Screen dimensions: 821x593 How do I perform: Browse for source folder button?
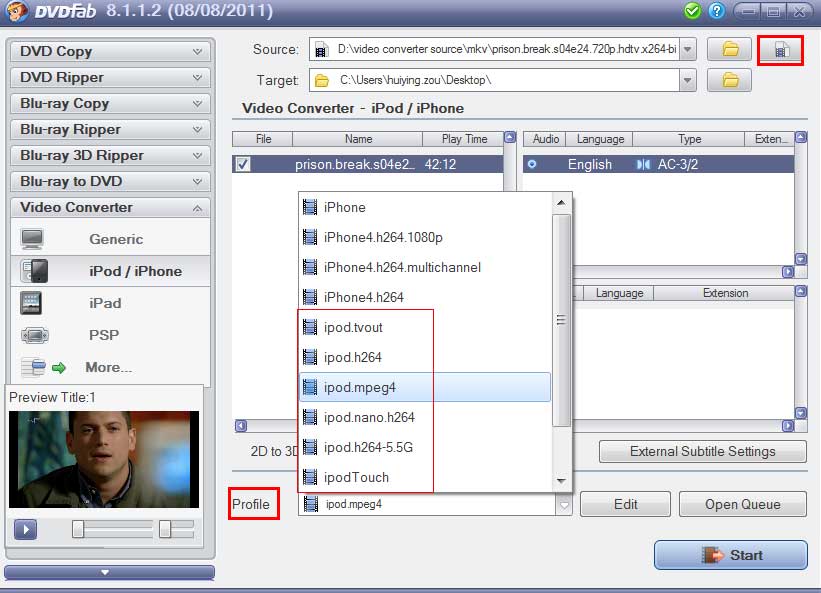(729, 50)
